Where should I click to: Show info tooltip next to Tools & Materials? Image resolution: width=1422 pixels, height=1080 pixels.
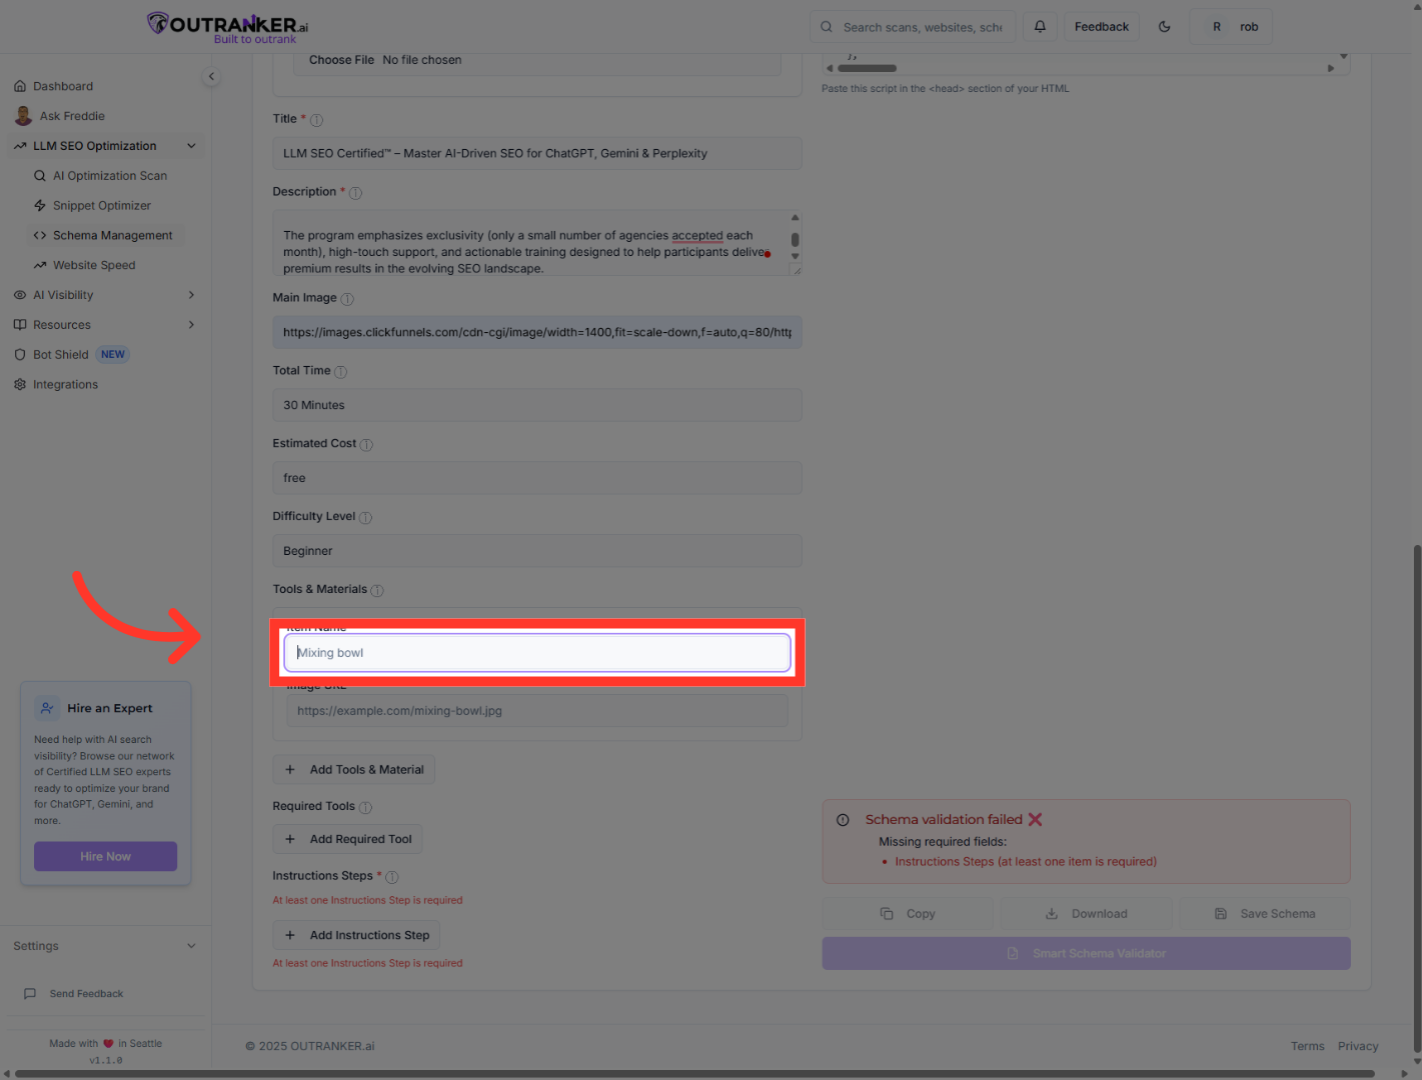[377, 591]
